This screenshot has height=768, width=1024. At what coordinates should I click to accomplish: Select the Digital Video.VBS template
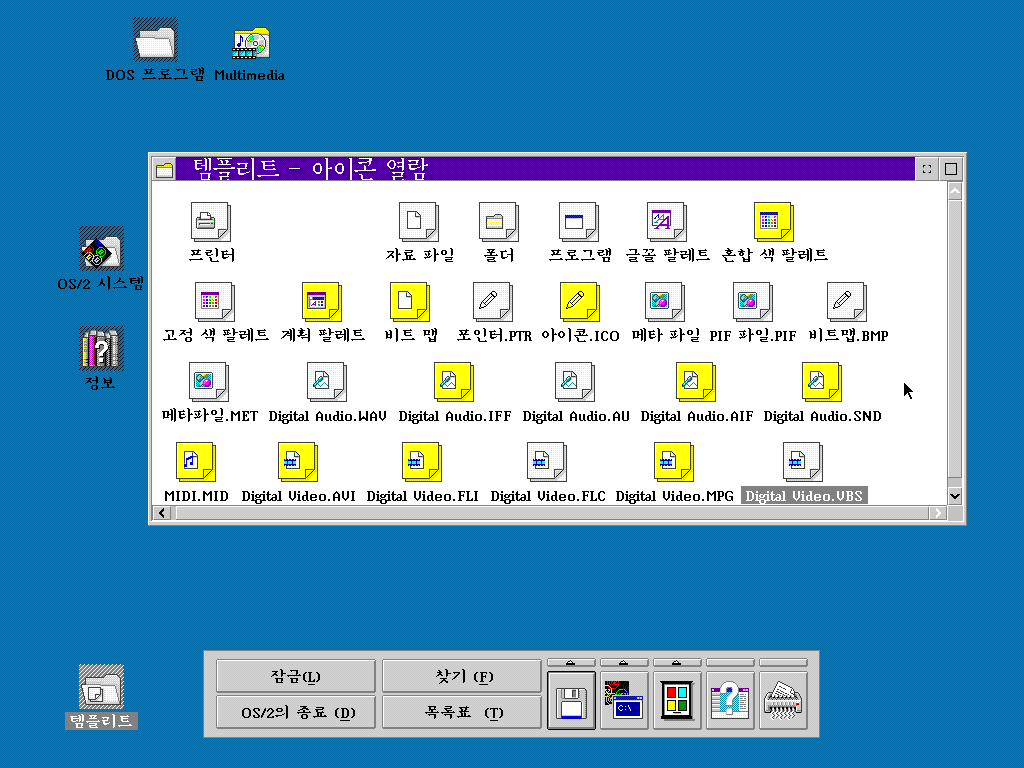tap(803, 462)
